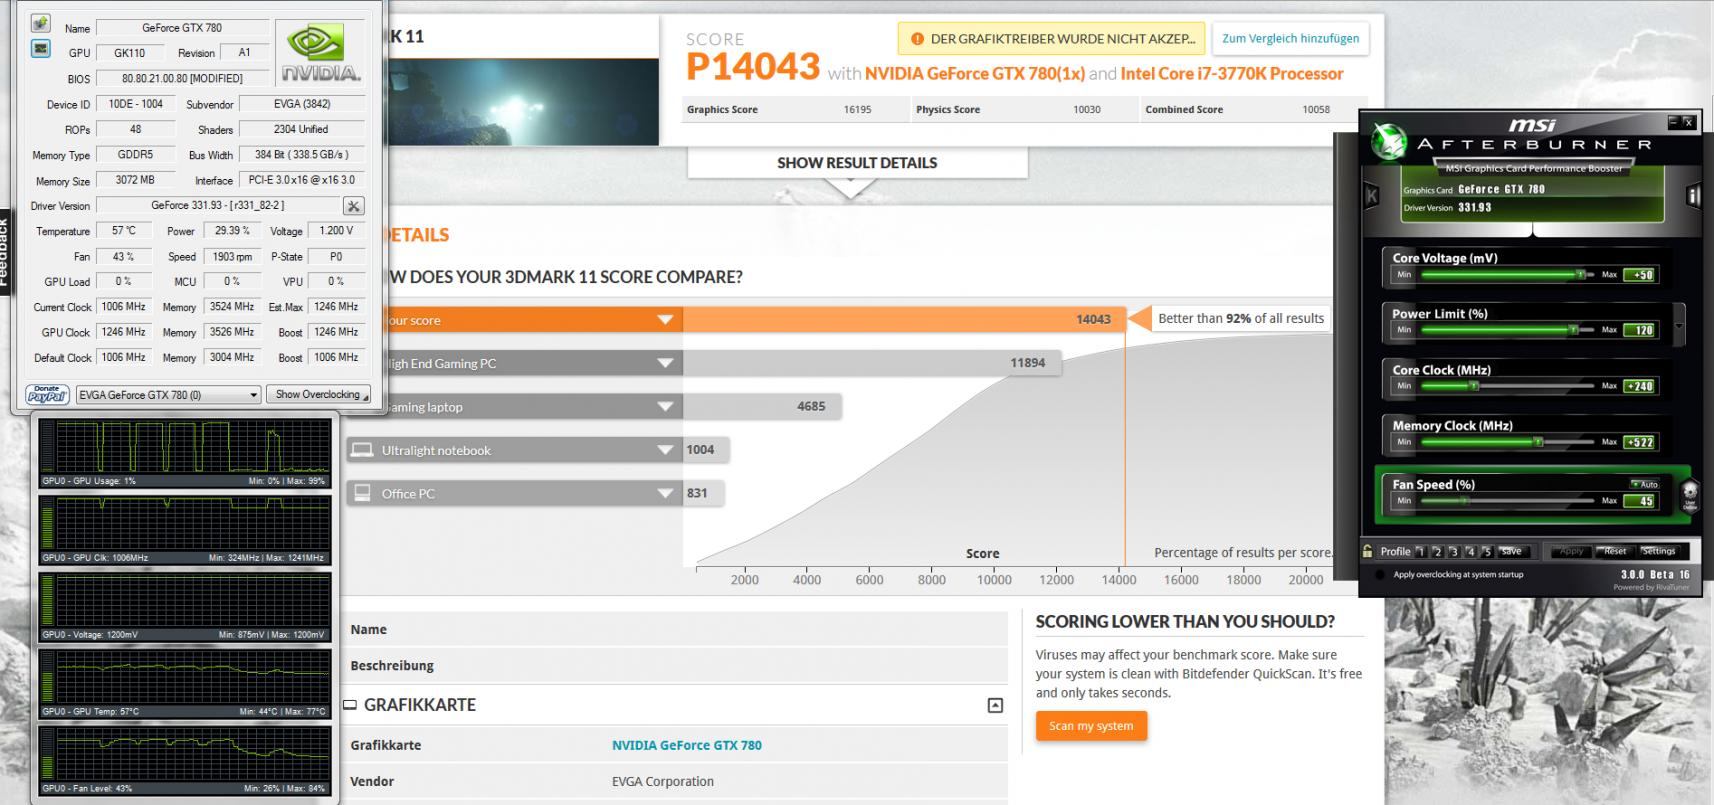
Task: Click the Afterburner profile lock icon
Action: point(1367,551)
